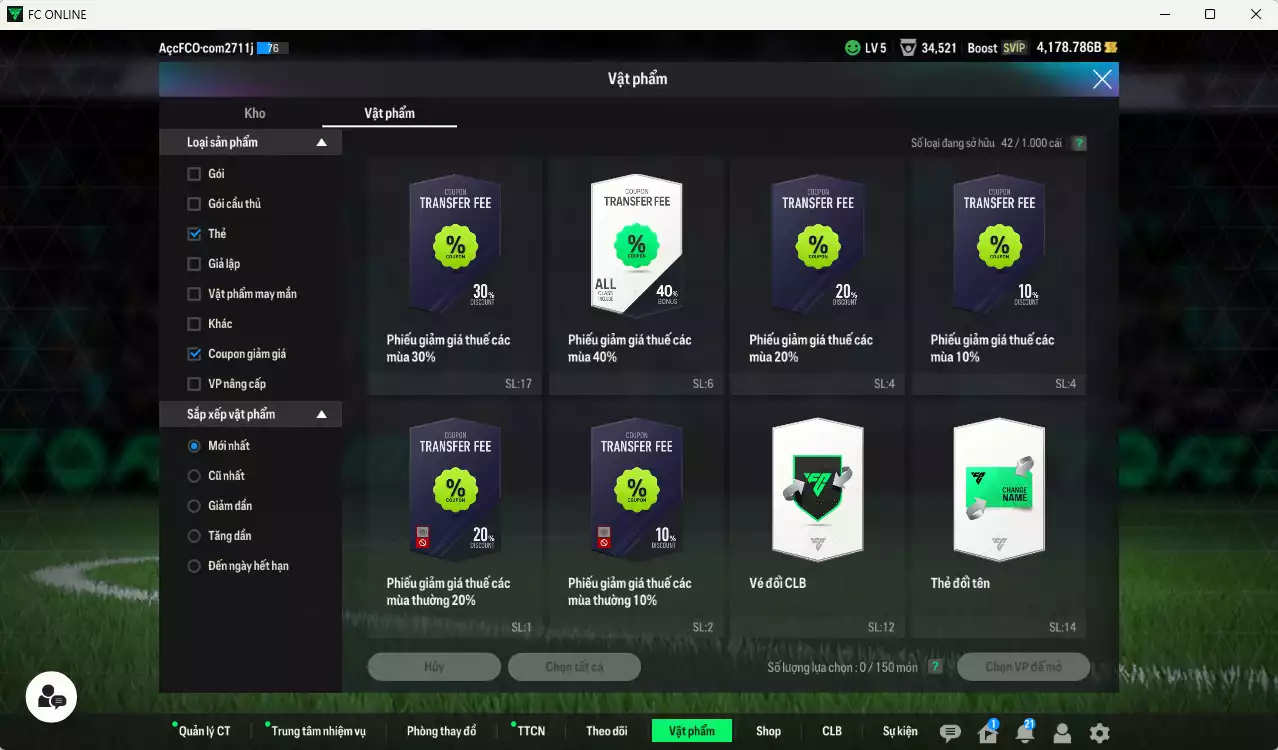
Task: Uncheck the Coupon giảm giá filter
Action: click(194, 354)
